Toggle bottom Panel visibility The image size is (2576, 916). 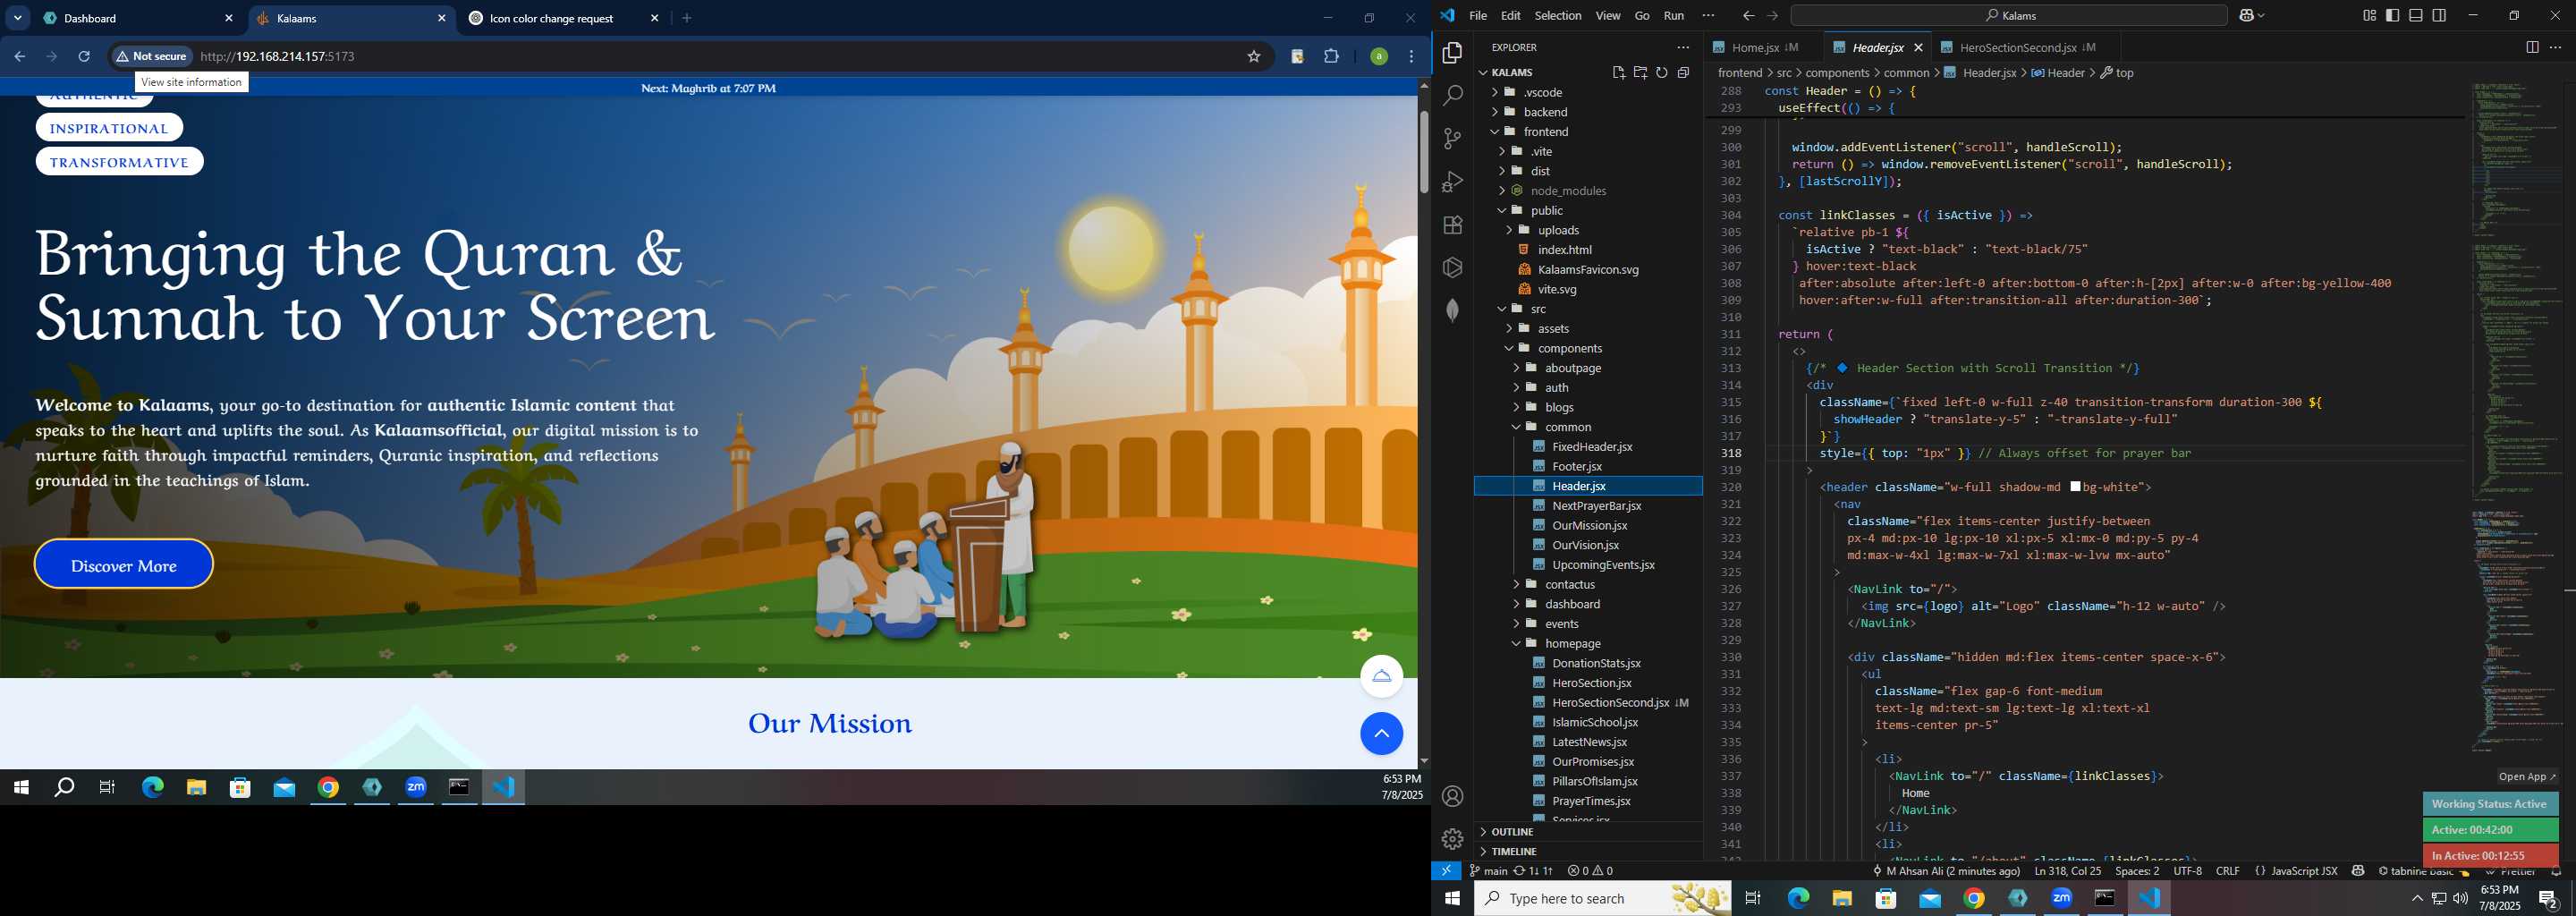pos(2415,16)
